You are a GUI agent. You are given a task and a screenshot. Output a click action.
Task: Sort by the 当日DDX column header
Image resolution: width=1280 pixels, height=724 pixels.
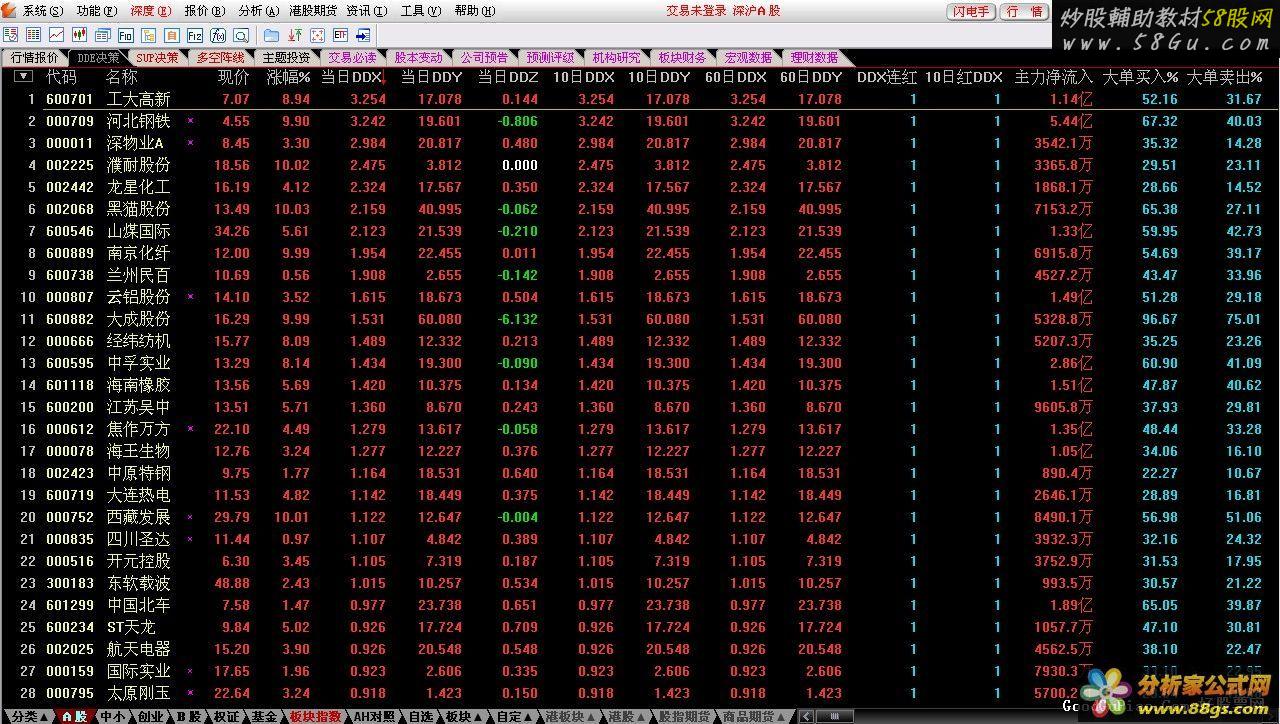pos(352,77)
